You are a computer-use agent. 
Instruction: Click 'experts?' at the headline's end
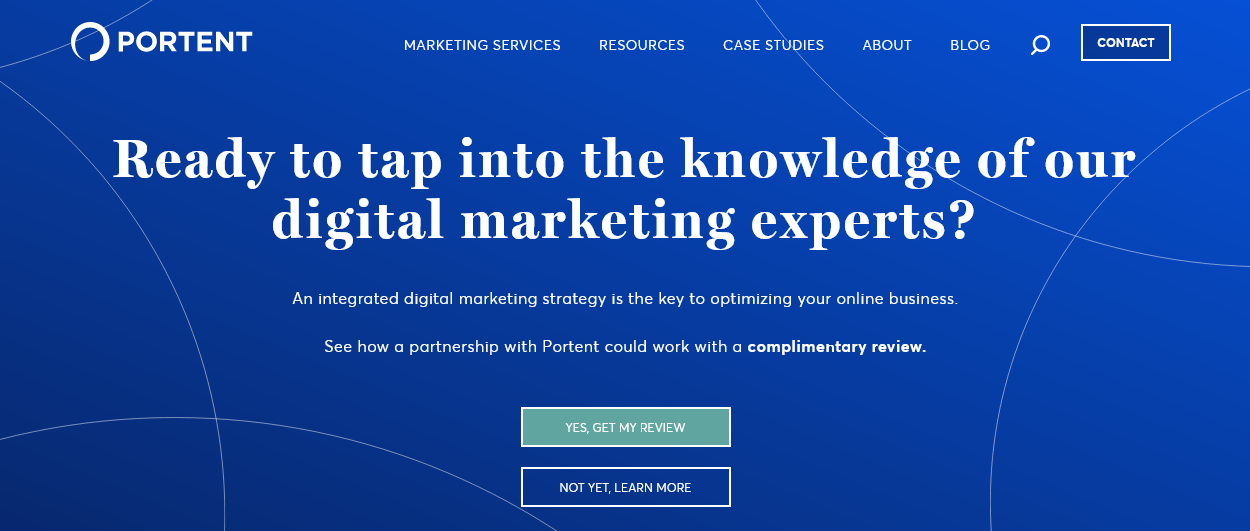[861, 220]
